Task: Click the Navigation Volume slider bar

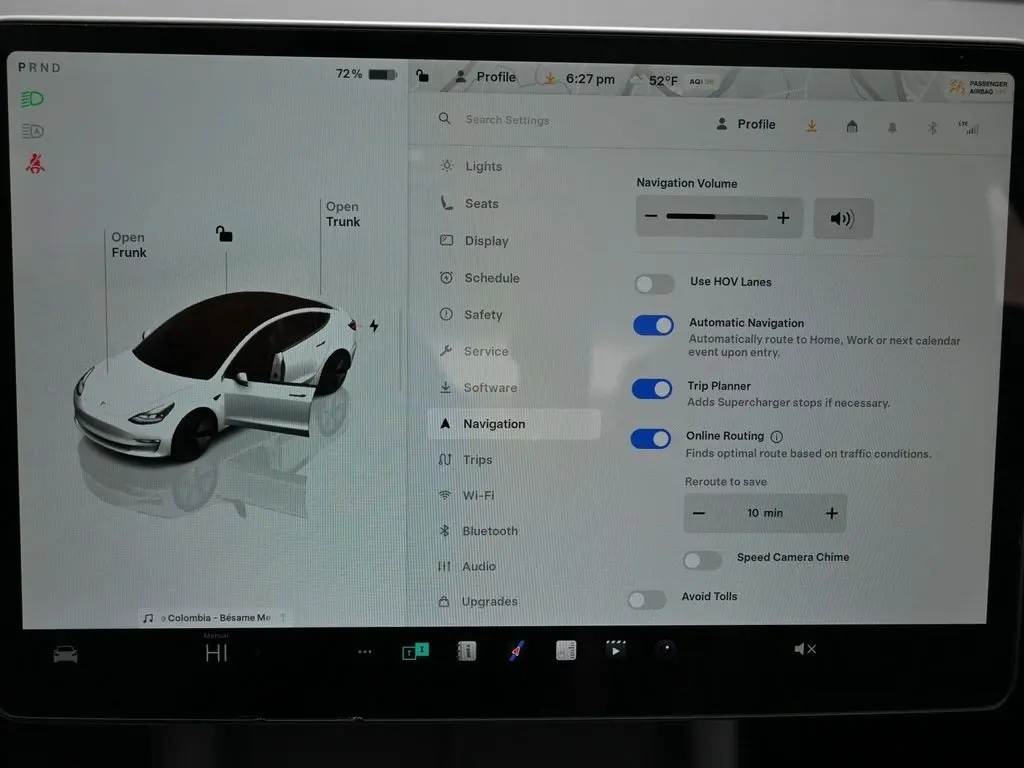Action: (716, 217)
